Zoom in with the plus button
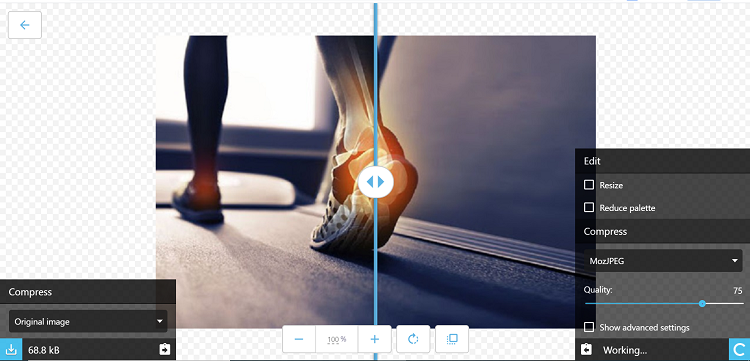This screenshot has height=361, width=750. 375,339
